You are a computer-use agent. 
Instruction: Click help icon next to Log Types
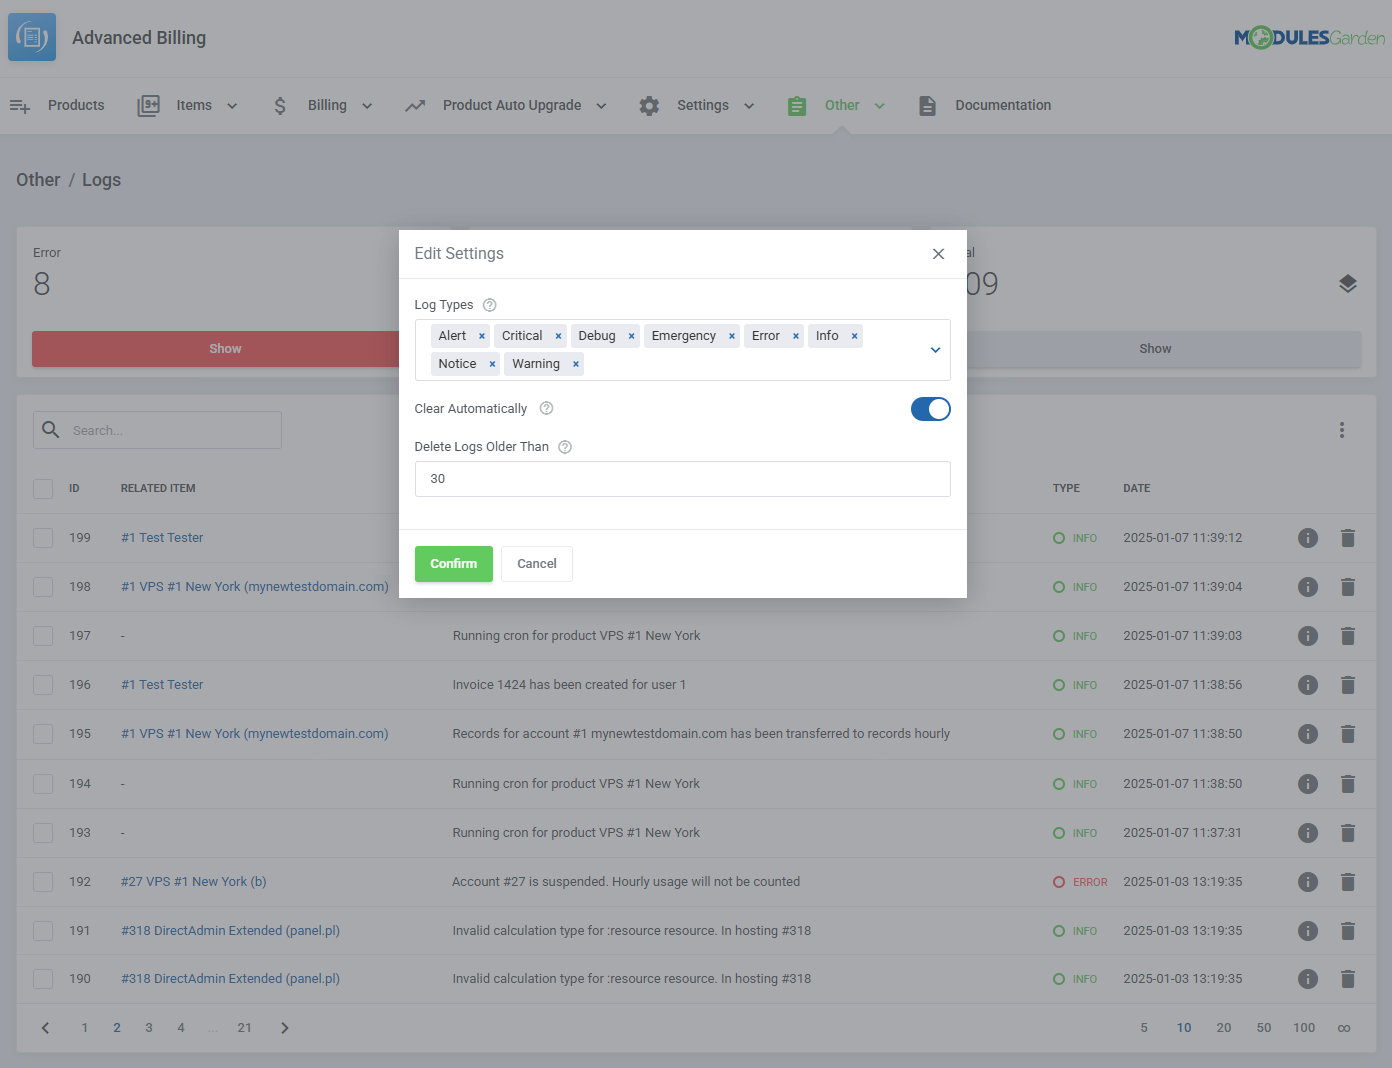[x=490, y=305]
